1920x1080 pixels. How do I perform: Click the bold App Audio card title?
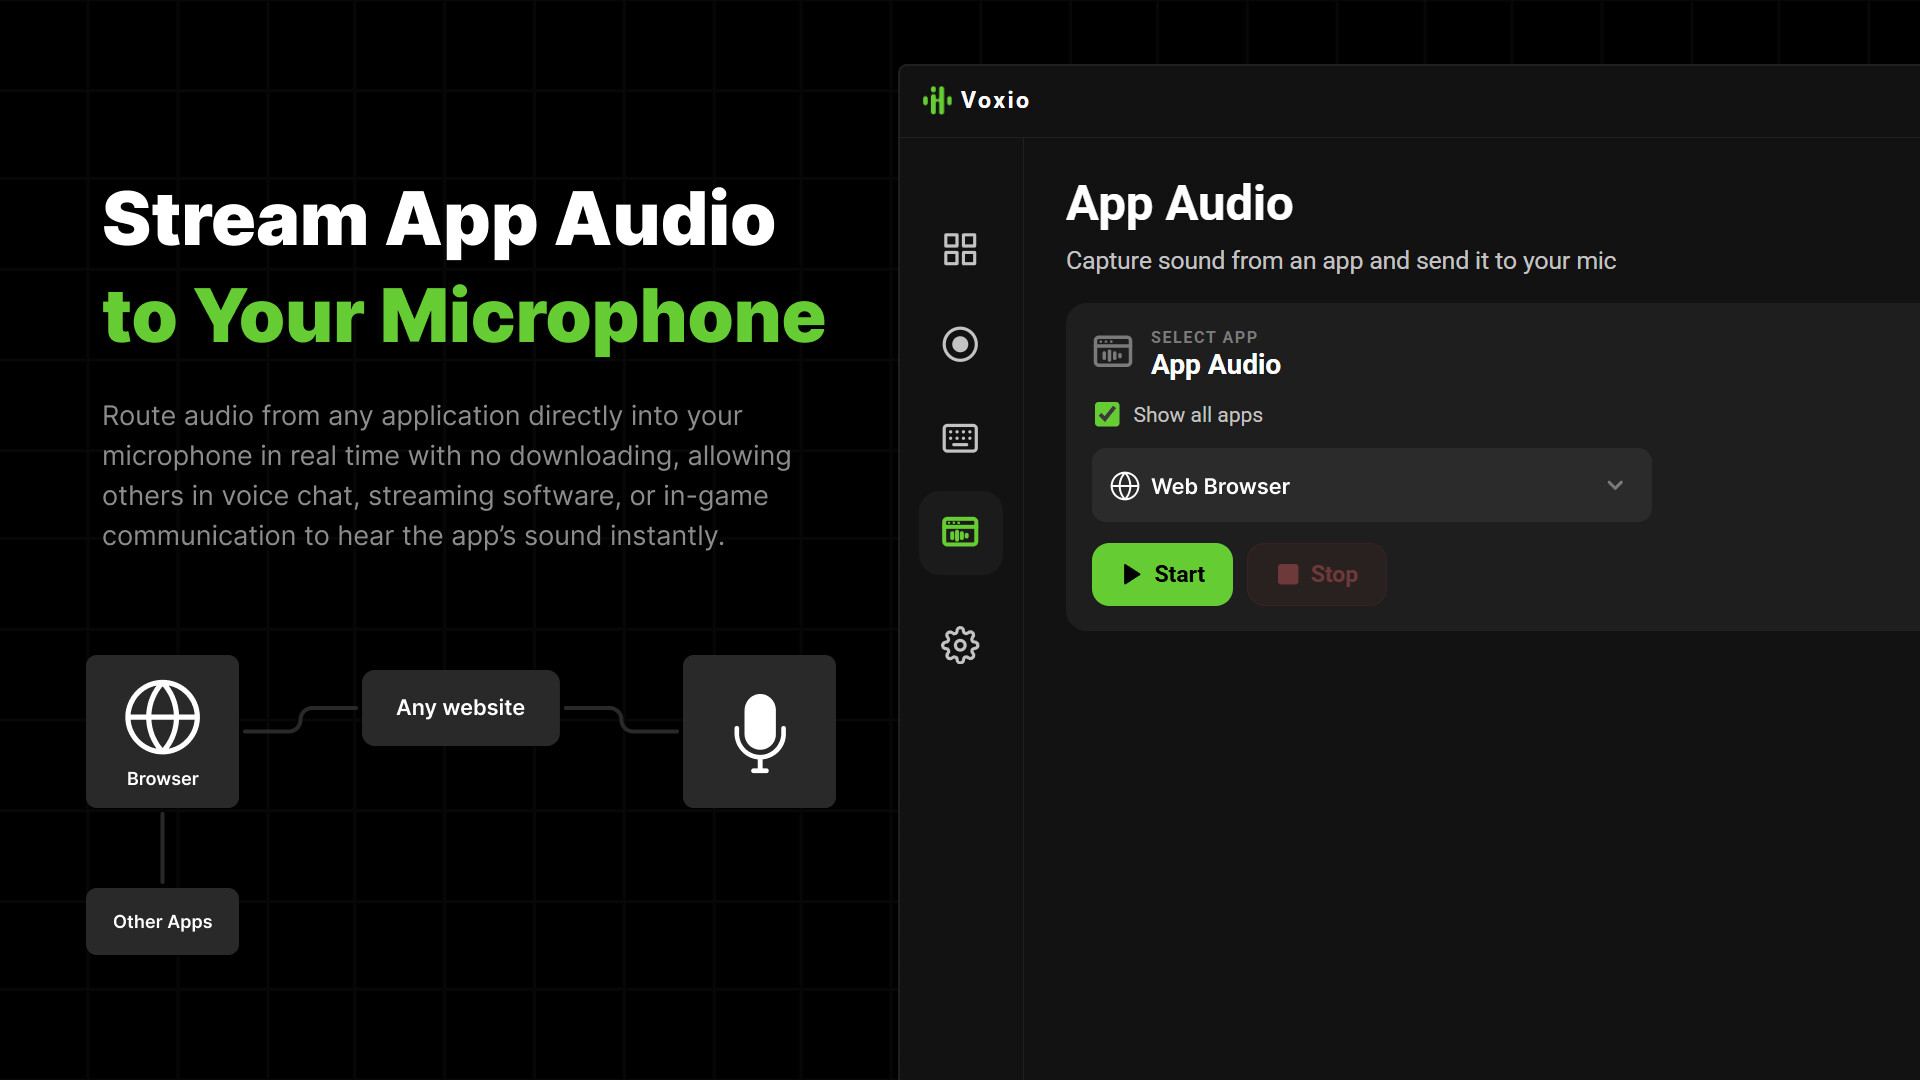coord(1216,365)
